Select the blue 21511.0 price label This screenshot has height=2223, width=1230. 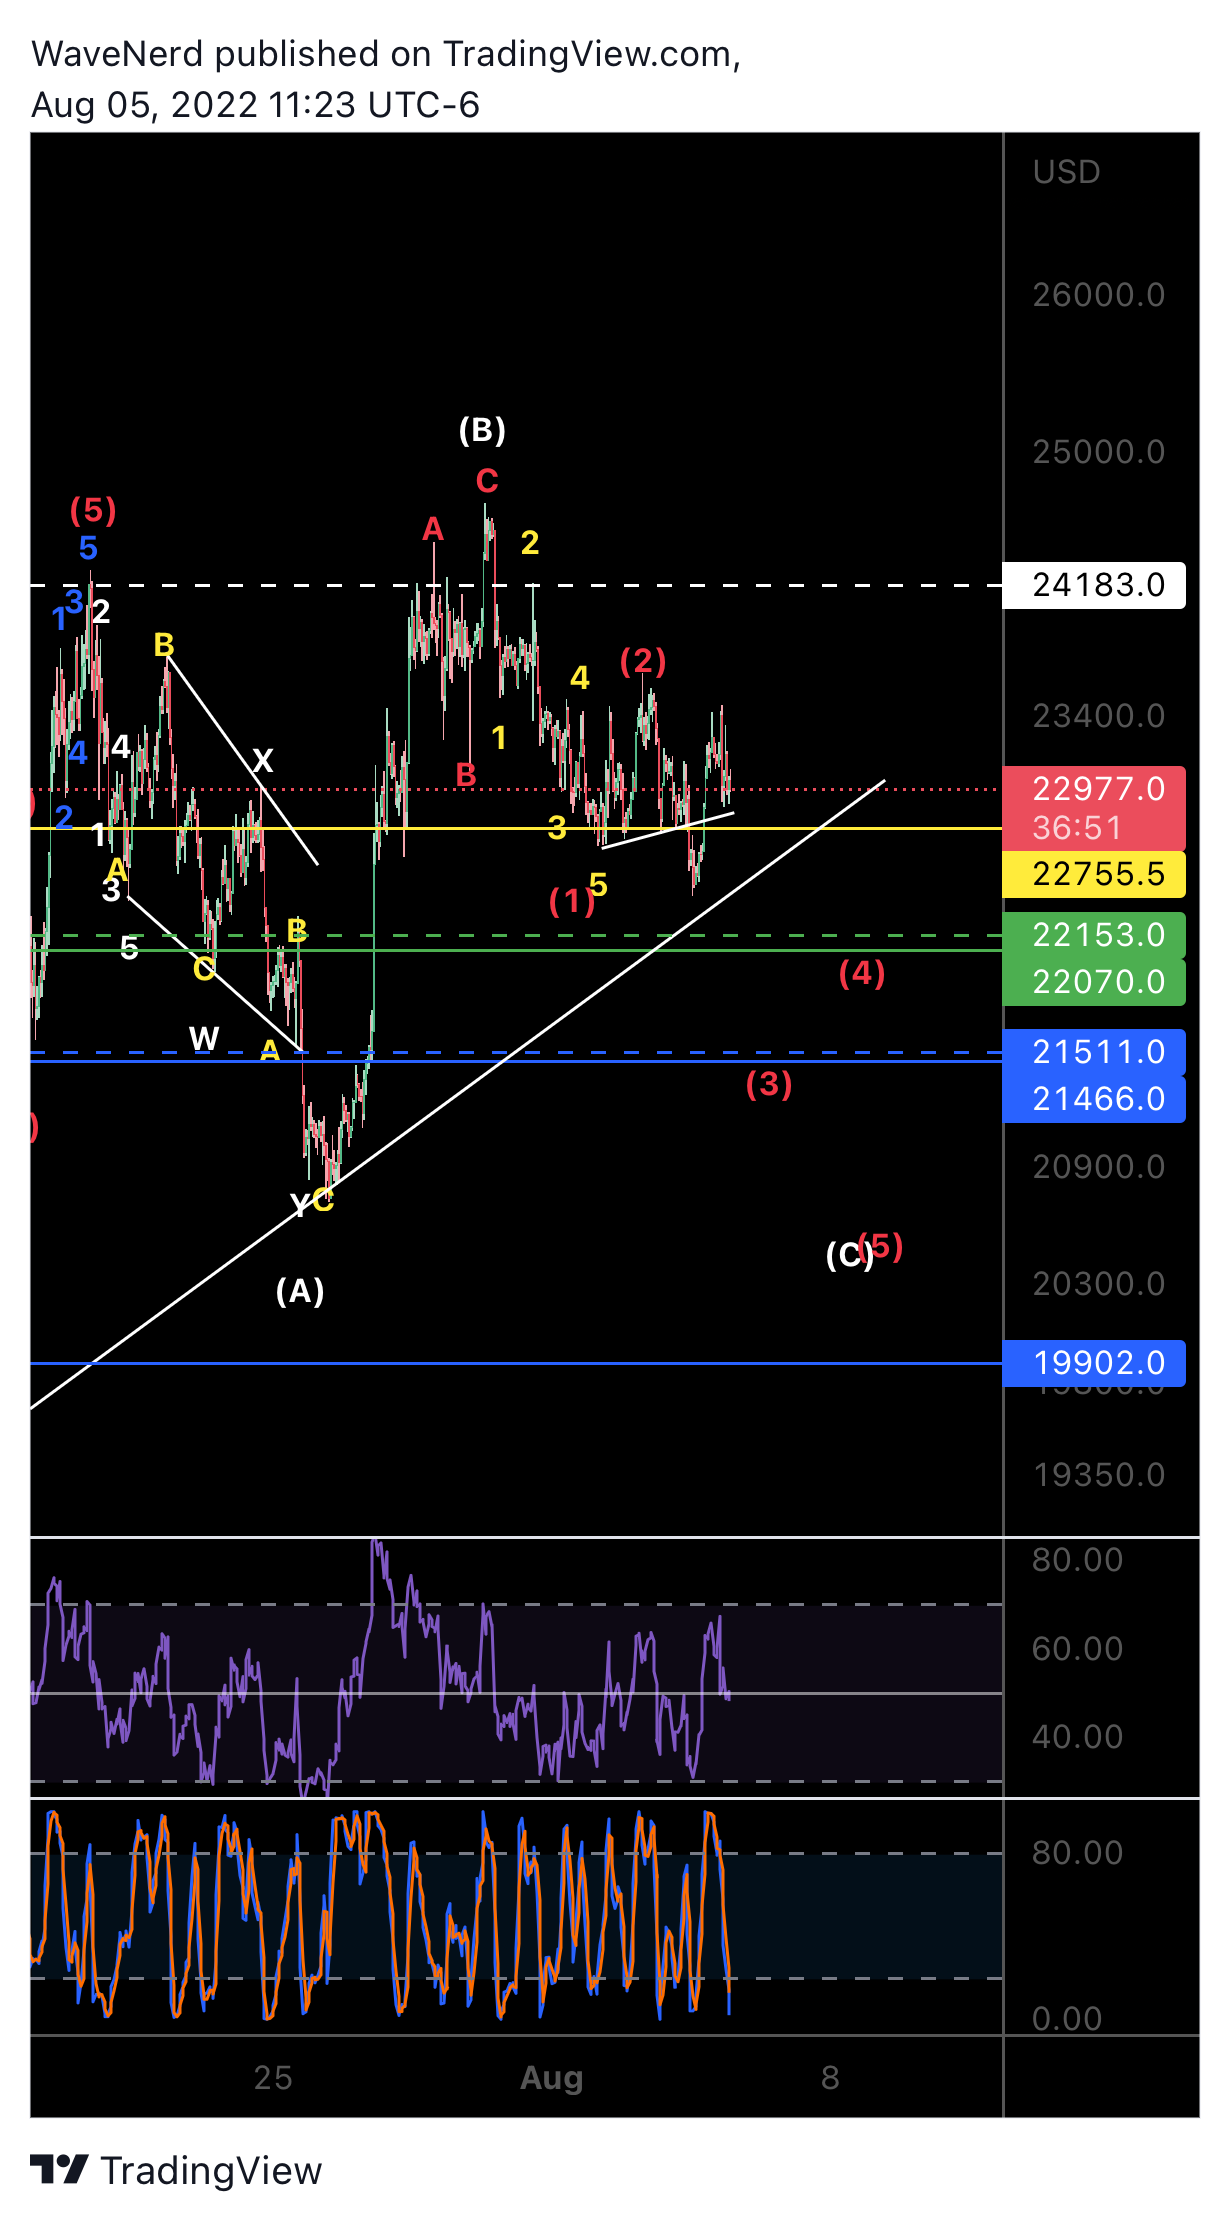point(1094,1052)
